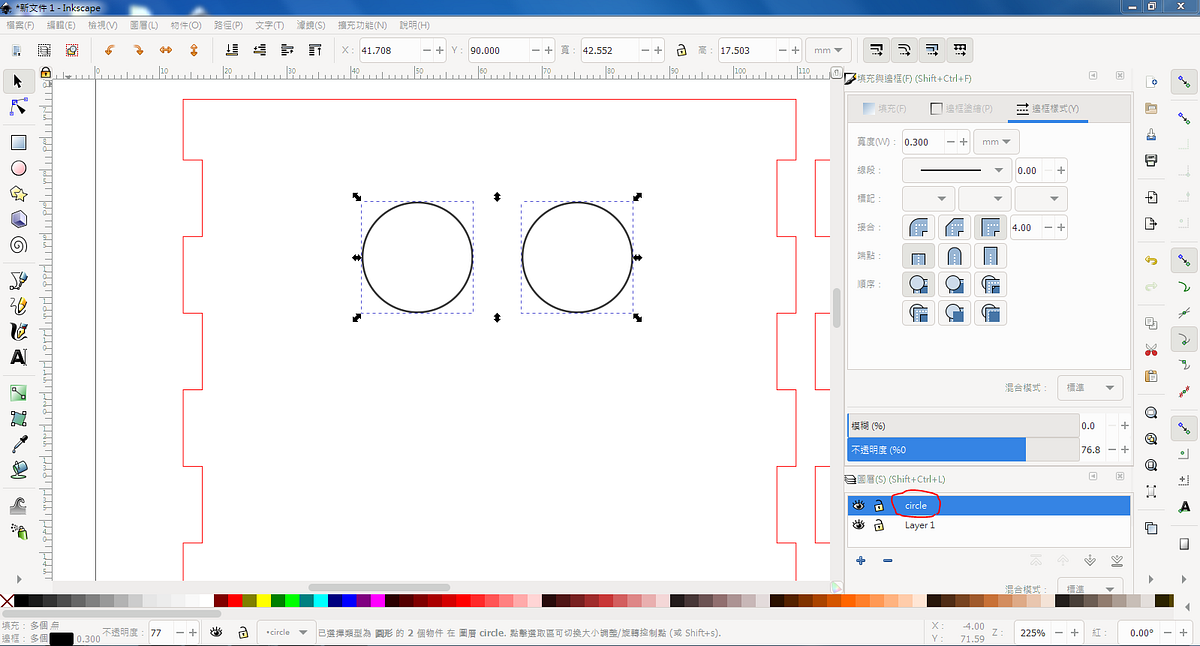Image resolution: width=1200 pixels, height=646 pixels.
Task: Select the Selector arrow tool
Action: click(18, 82)
